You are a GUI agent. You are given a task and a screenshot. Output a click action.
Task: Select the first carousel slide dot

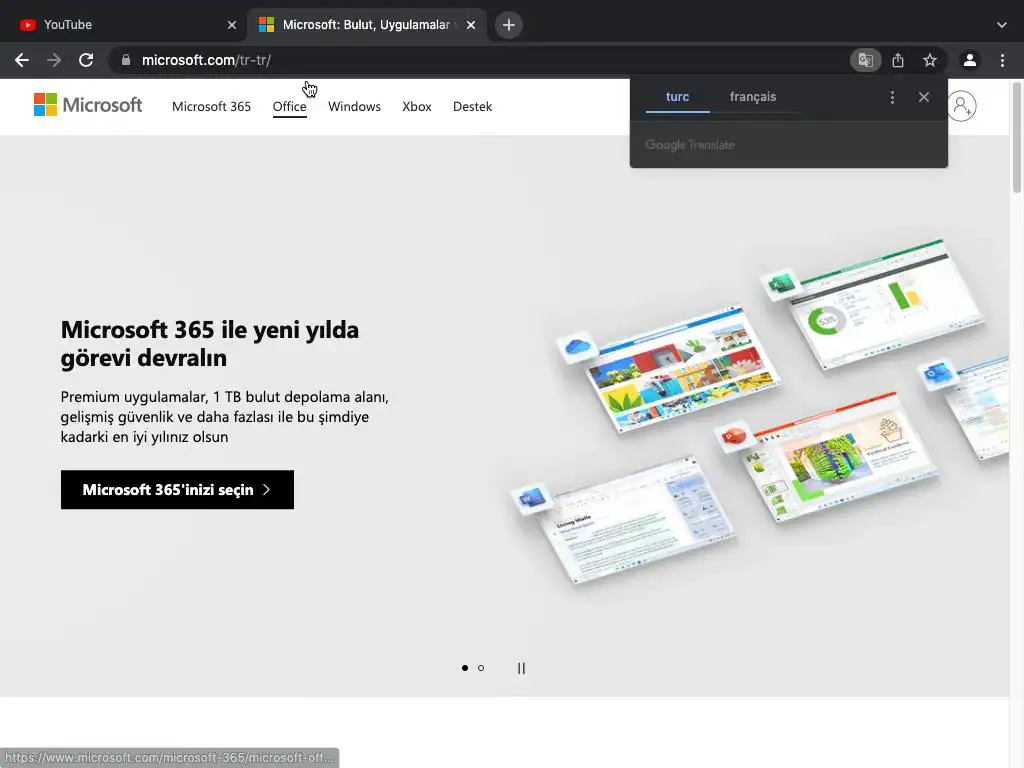[x=465, y=668]
